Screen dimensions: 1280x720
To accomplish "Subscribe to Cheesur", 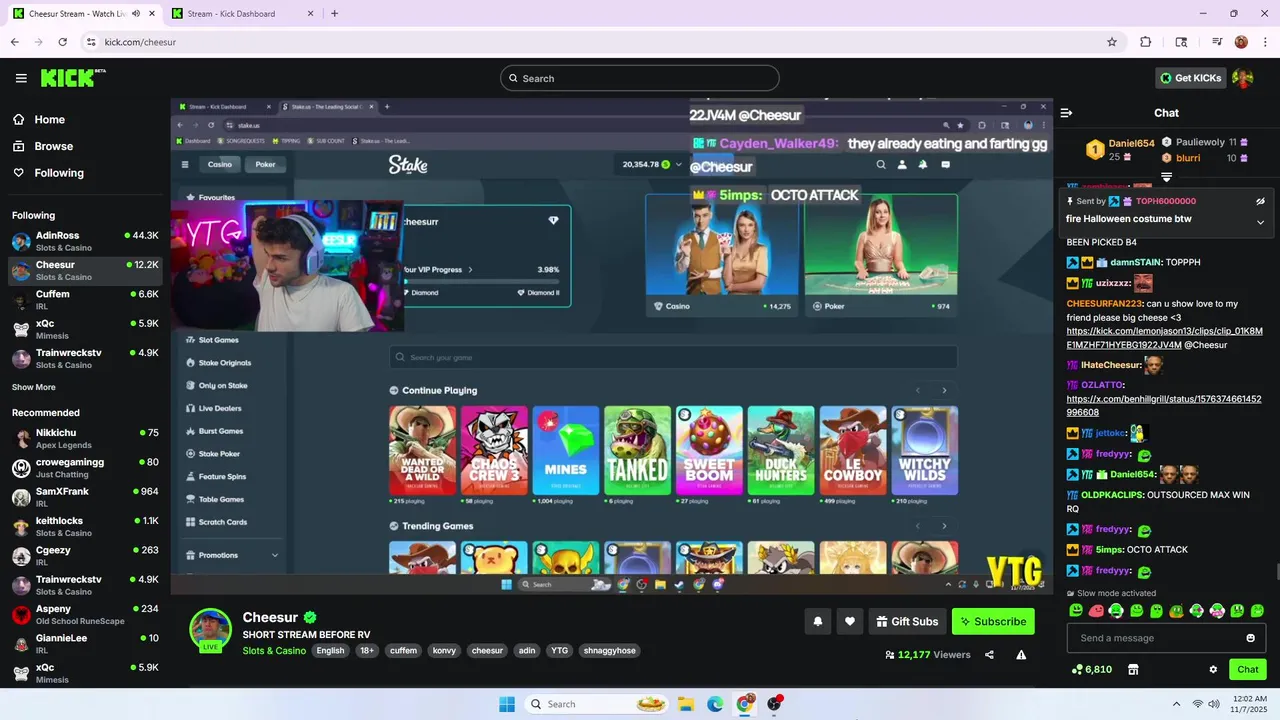I will (993, 621).
